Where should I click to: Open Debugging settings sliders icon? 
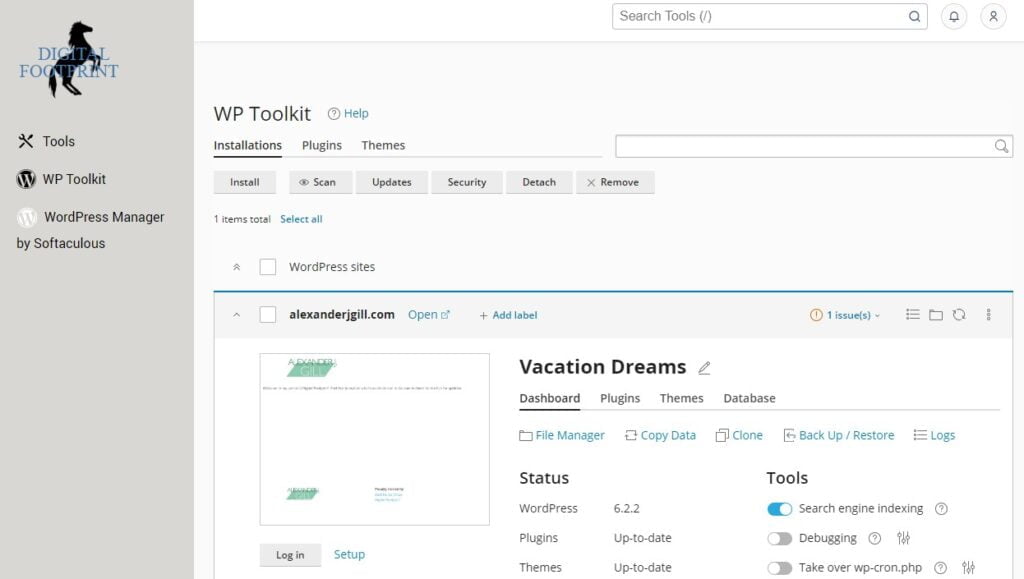tap(903, 538)
